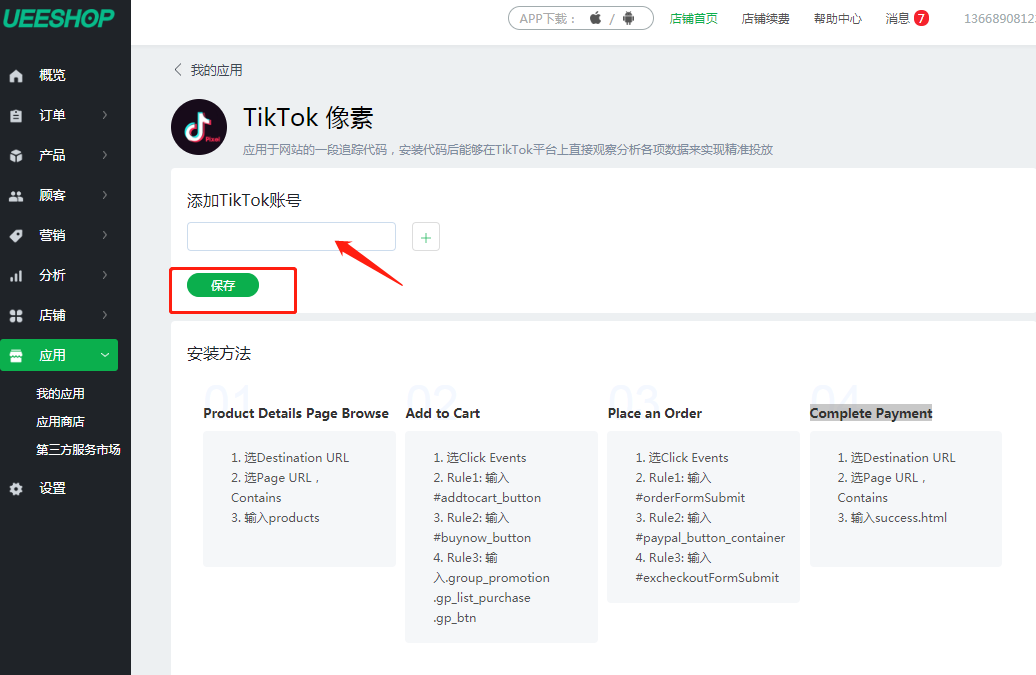Image resolution: width=1036 pixels, height=675 pixels.
Task: Click the TikTok 像素 page title
Action: click(308, 118)
